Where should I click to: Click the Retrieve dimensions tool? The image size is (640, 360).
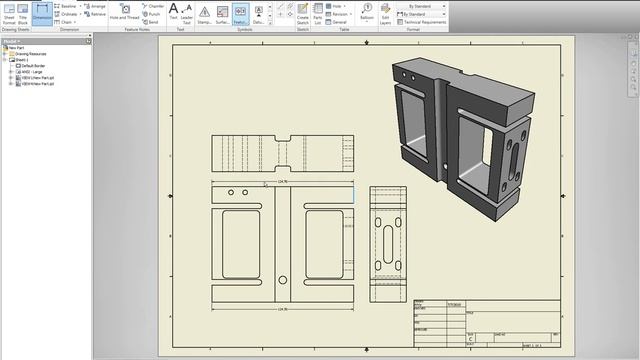[95, 14]
